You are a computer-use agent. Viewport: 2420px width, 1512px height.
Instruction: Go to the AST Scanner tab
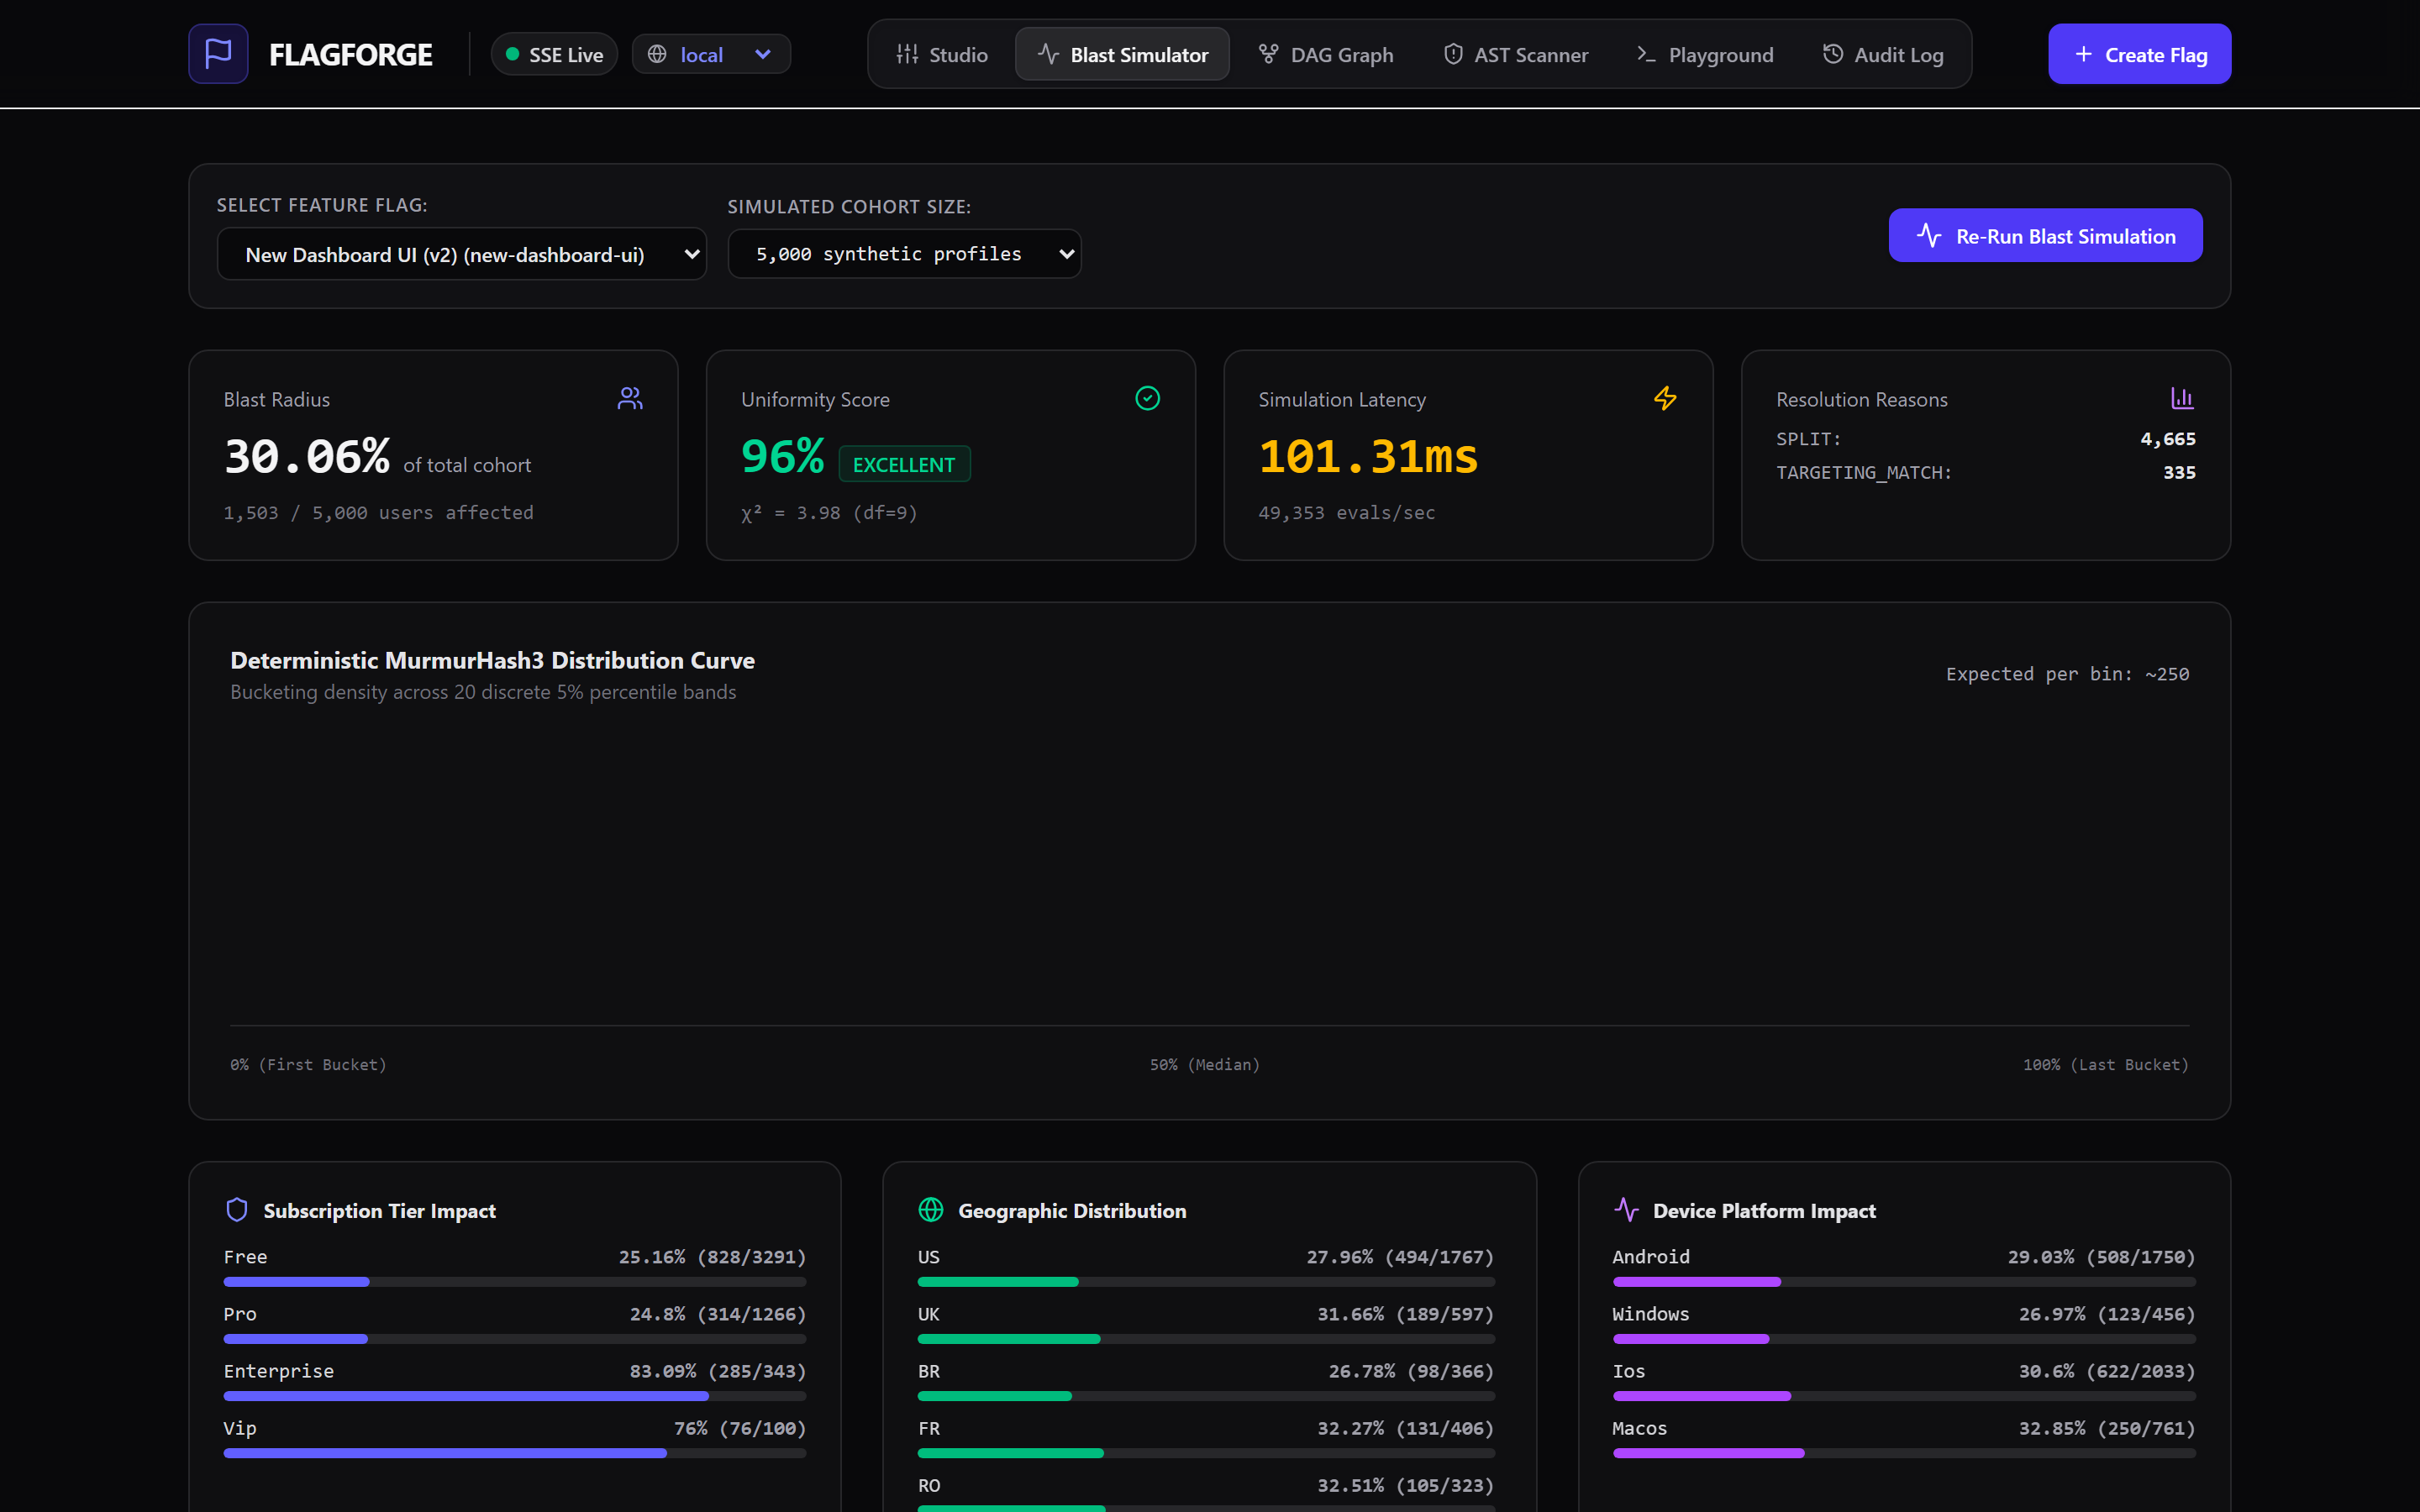(x=1516, y=54)
